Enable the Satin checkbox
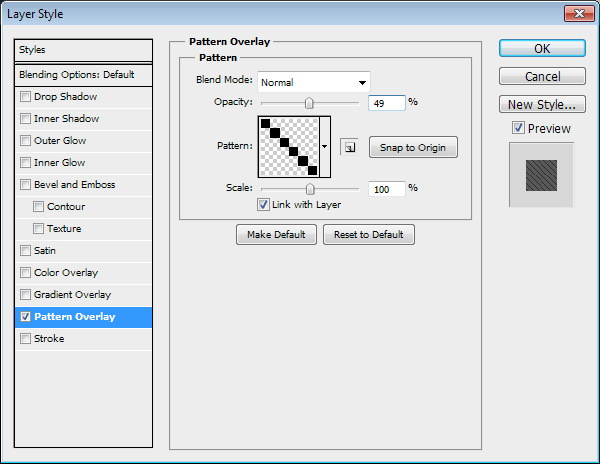Viewport: 600px width, 464px height. (x=25, y=251)
